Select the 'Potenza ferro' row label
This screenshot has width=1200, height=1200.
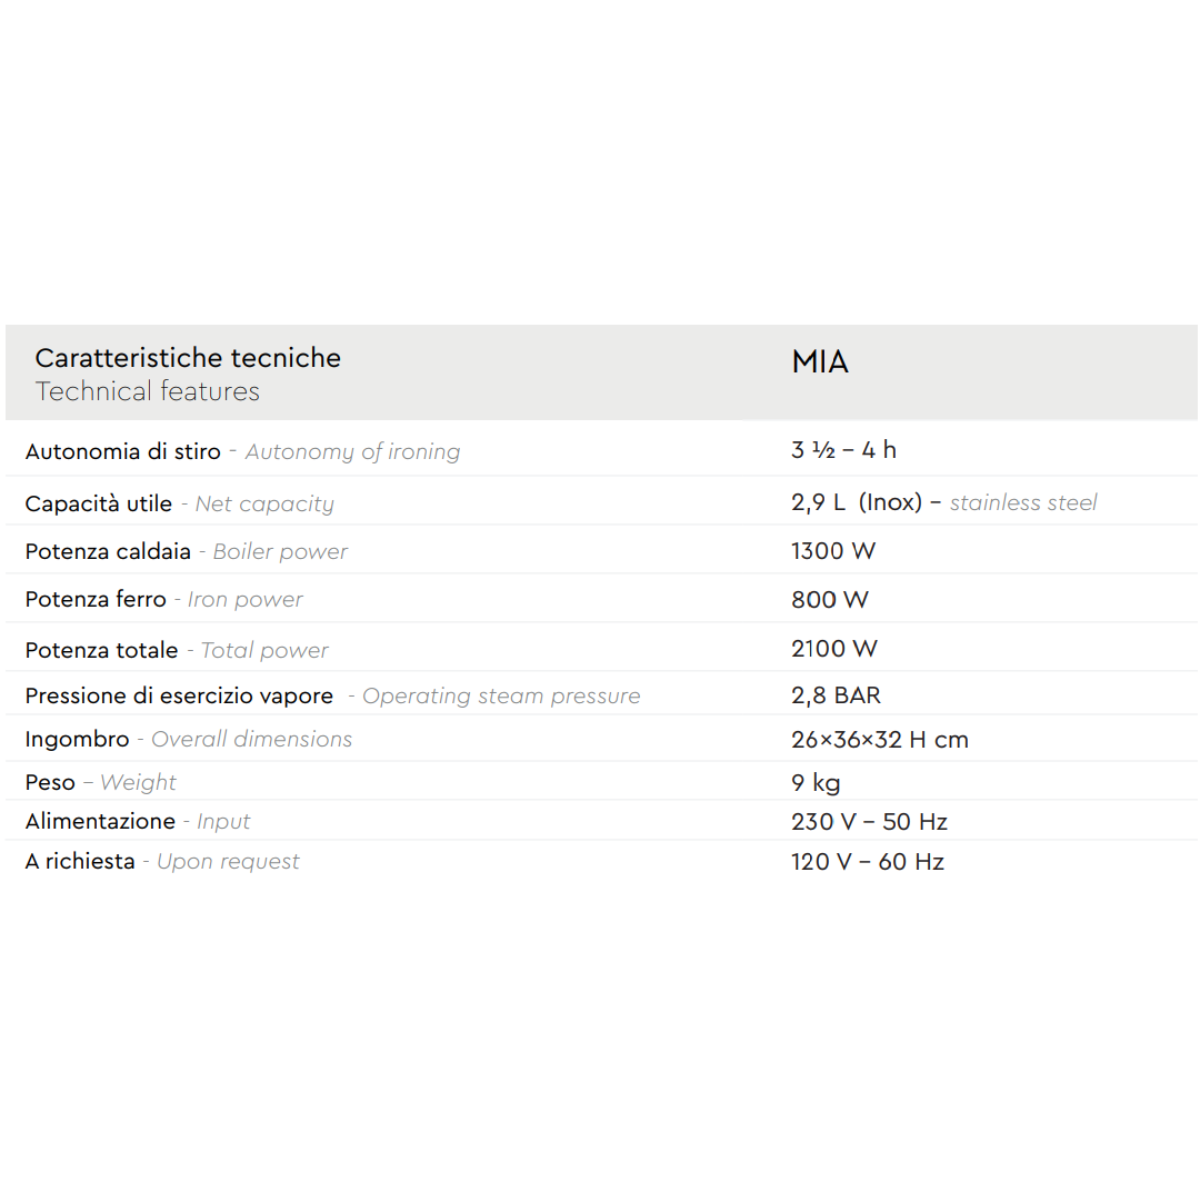(x=96, y=600)
